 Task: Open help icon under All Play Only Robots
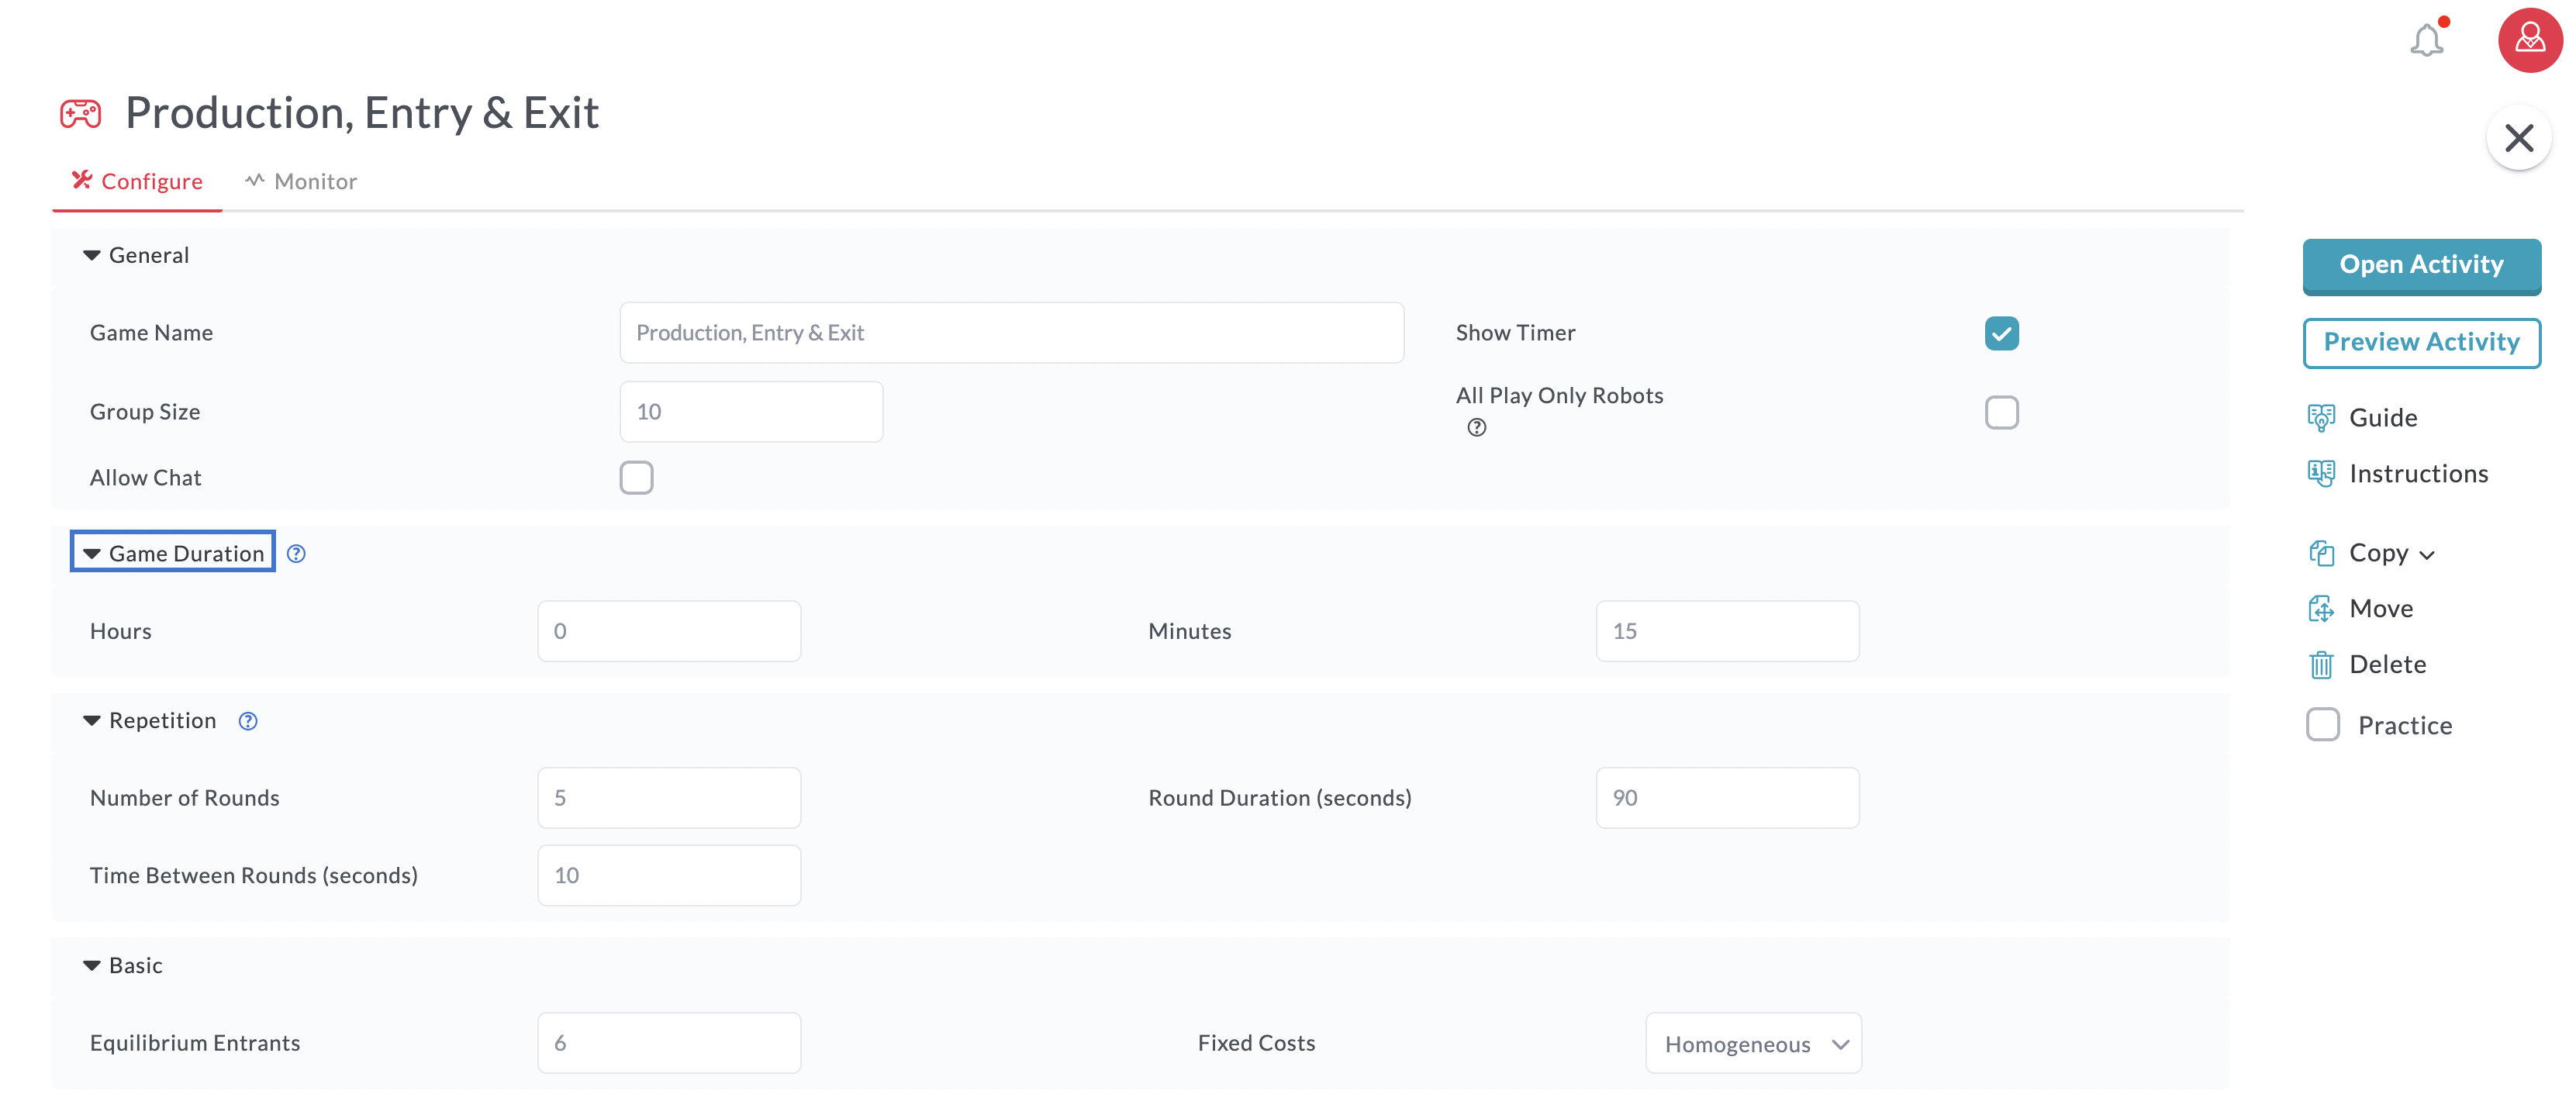point(1476,428)
